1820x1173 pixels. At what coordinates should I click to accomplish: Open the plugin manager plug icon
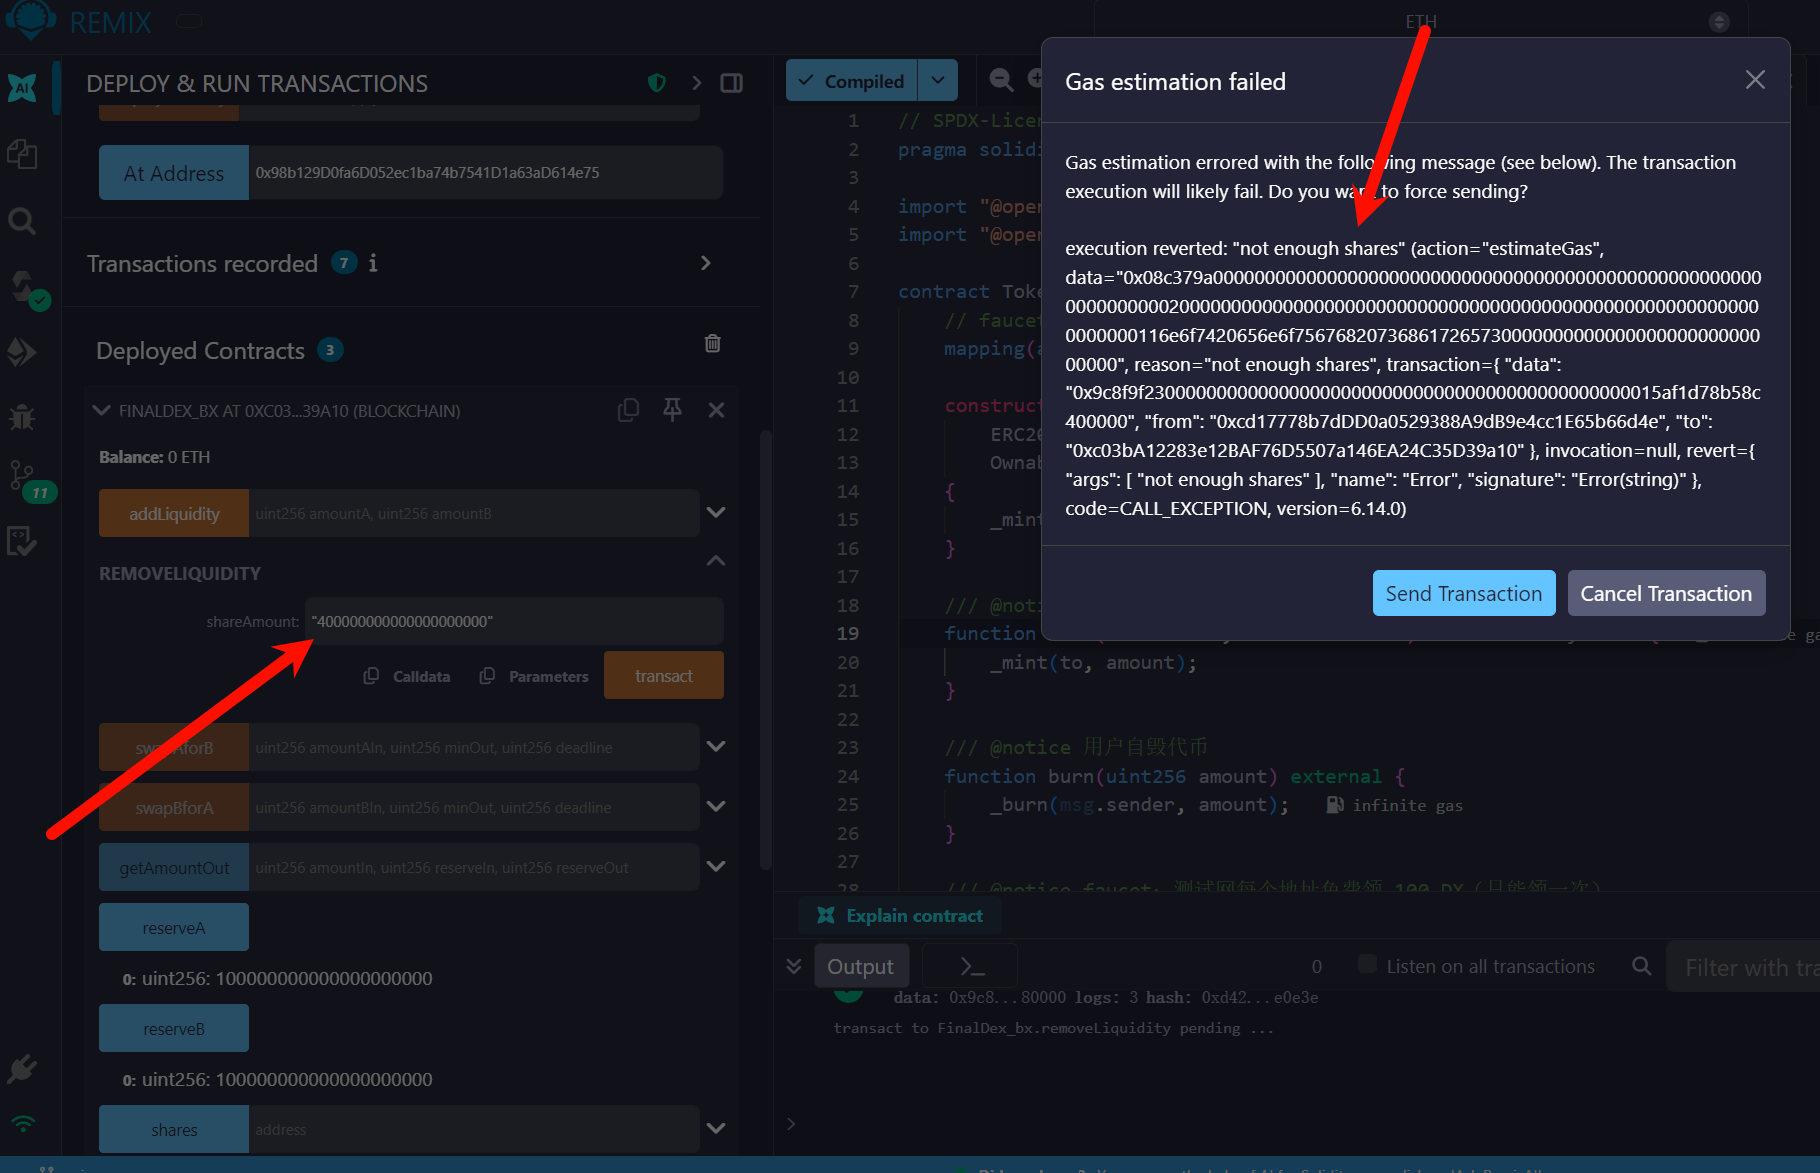tap(22, 1069)
